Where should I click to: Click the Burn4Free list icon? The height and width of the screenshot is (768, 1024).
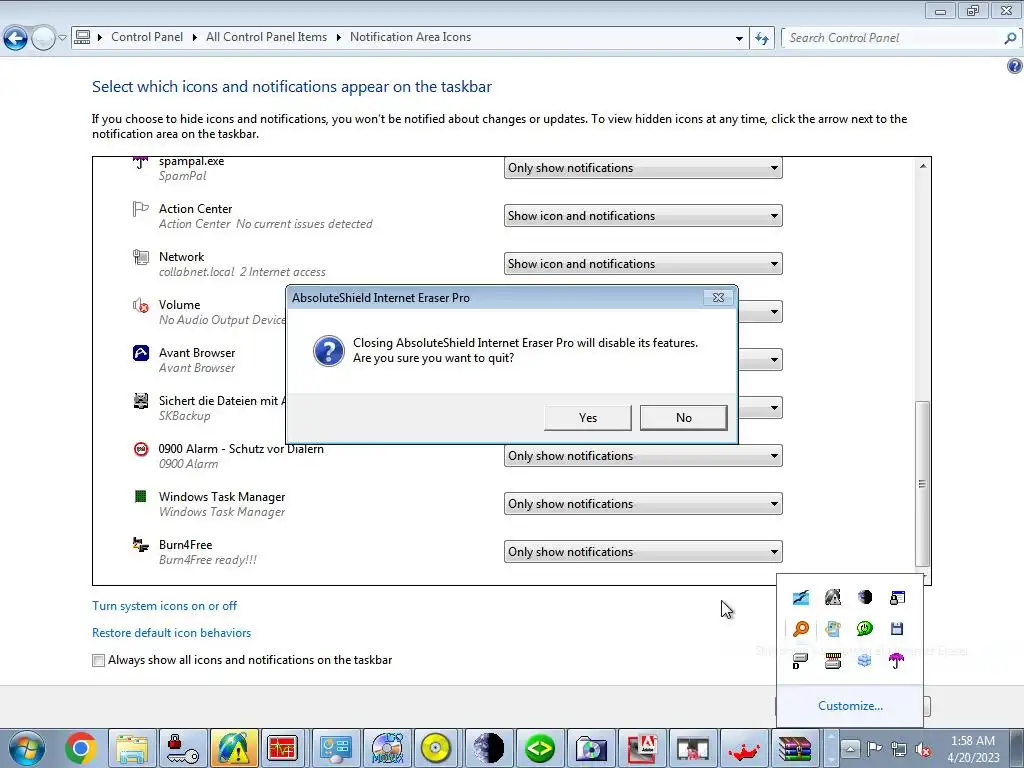coord(141,545)
